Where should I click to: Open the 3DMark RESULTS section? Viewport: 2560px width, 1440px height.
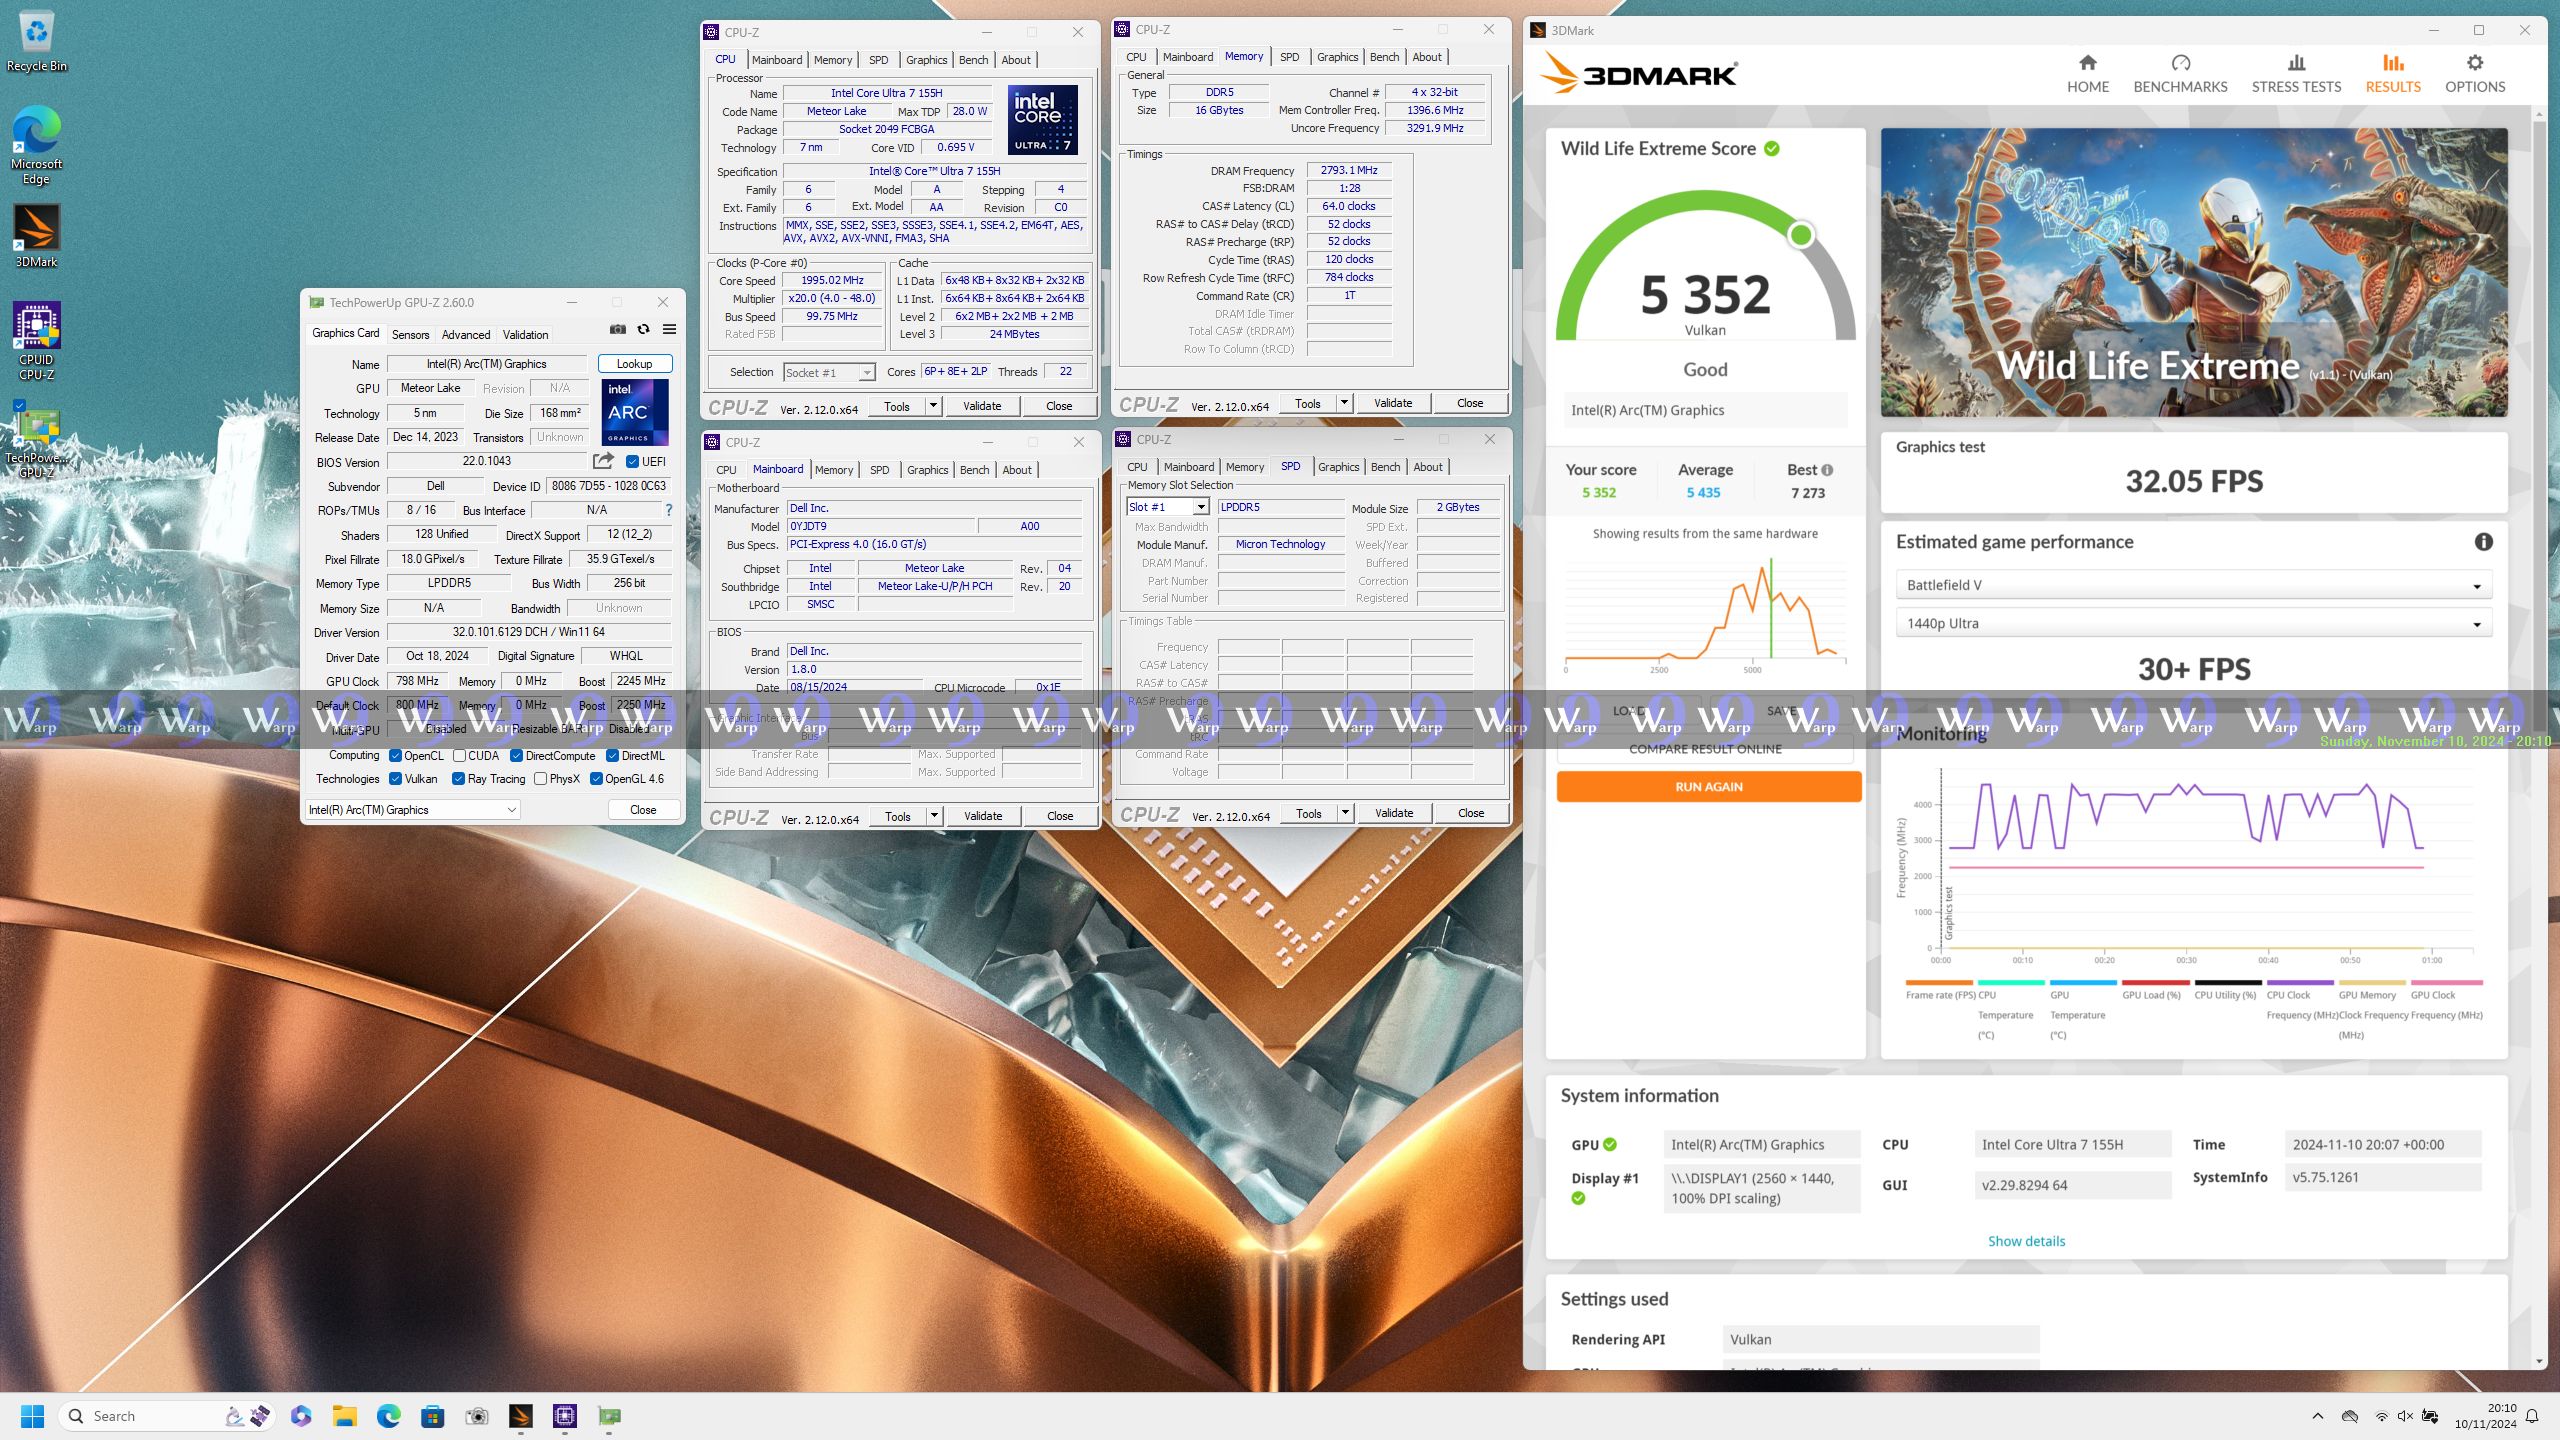tap(2393, 74)
